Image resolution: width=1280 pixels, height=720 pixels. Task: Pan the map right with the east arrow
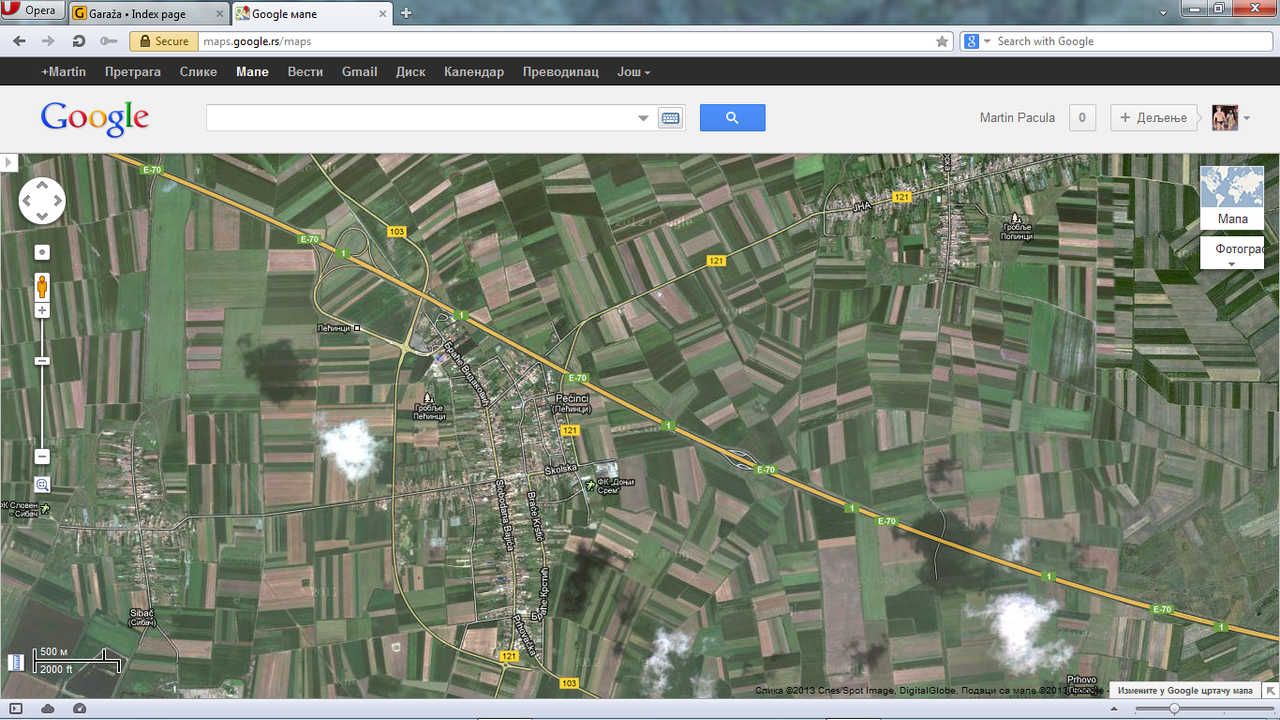tap(57, 201)
